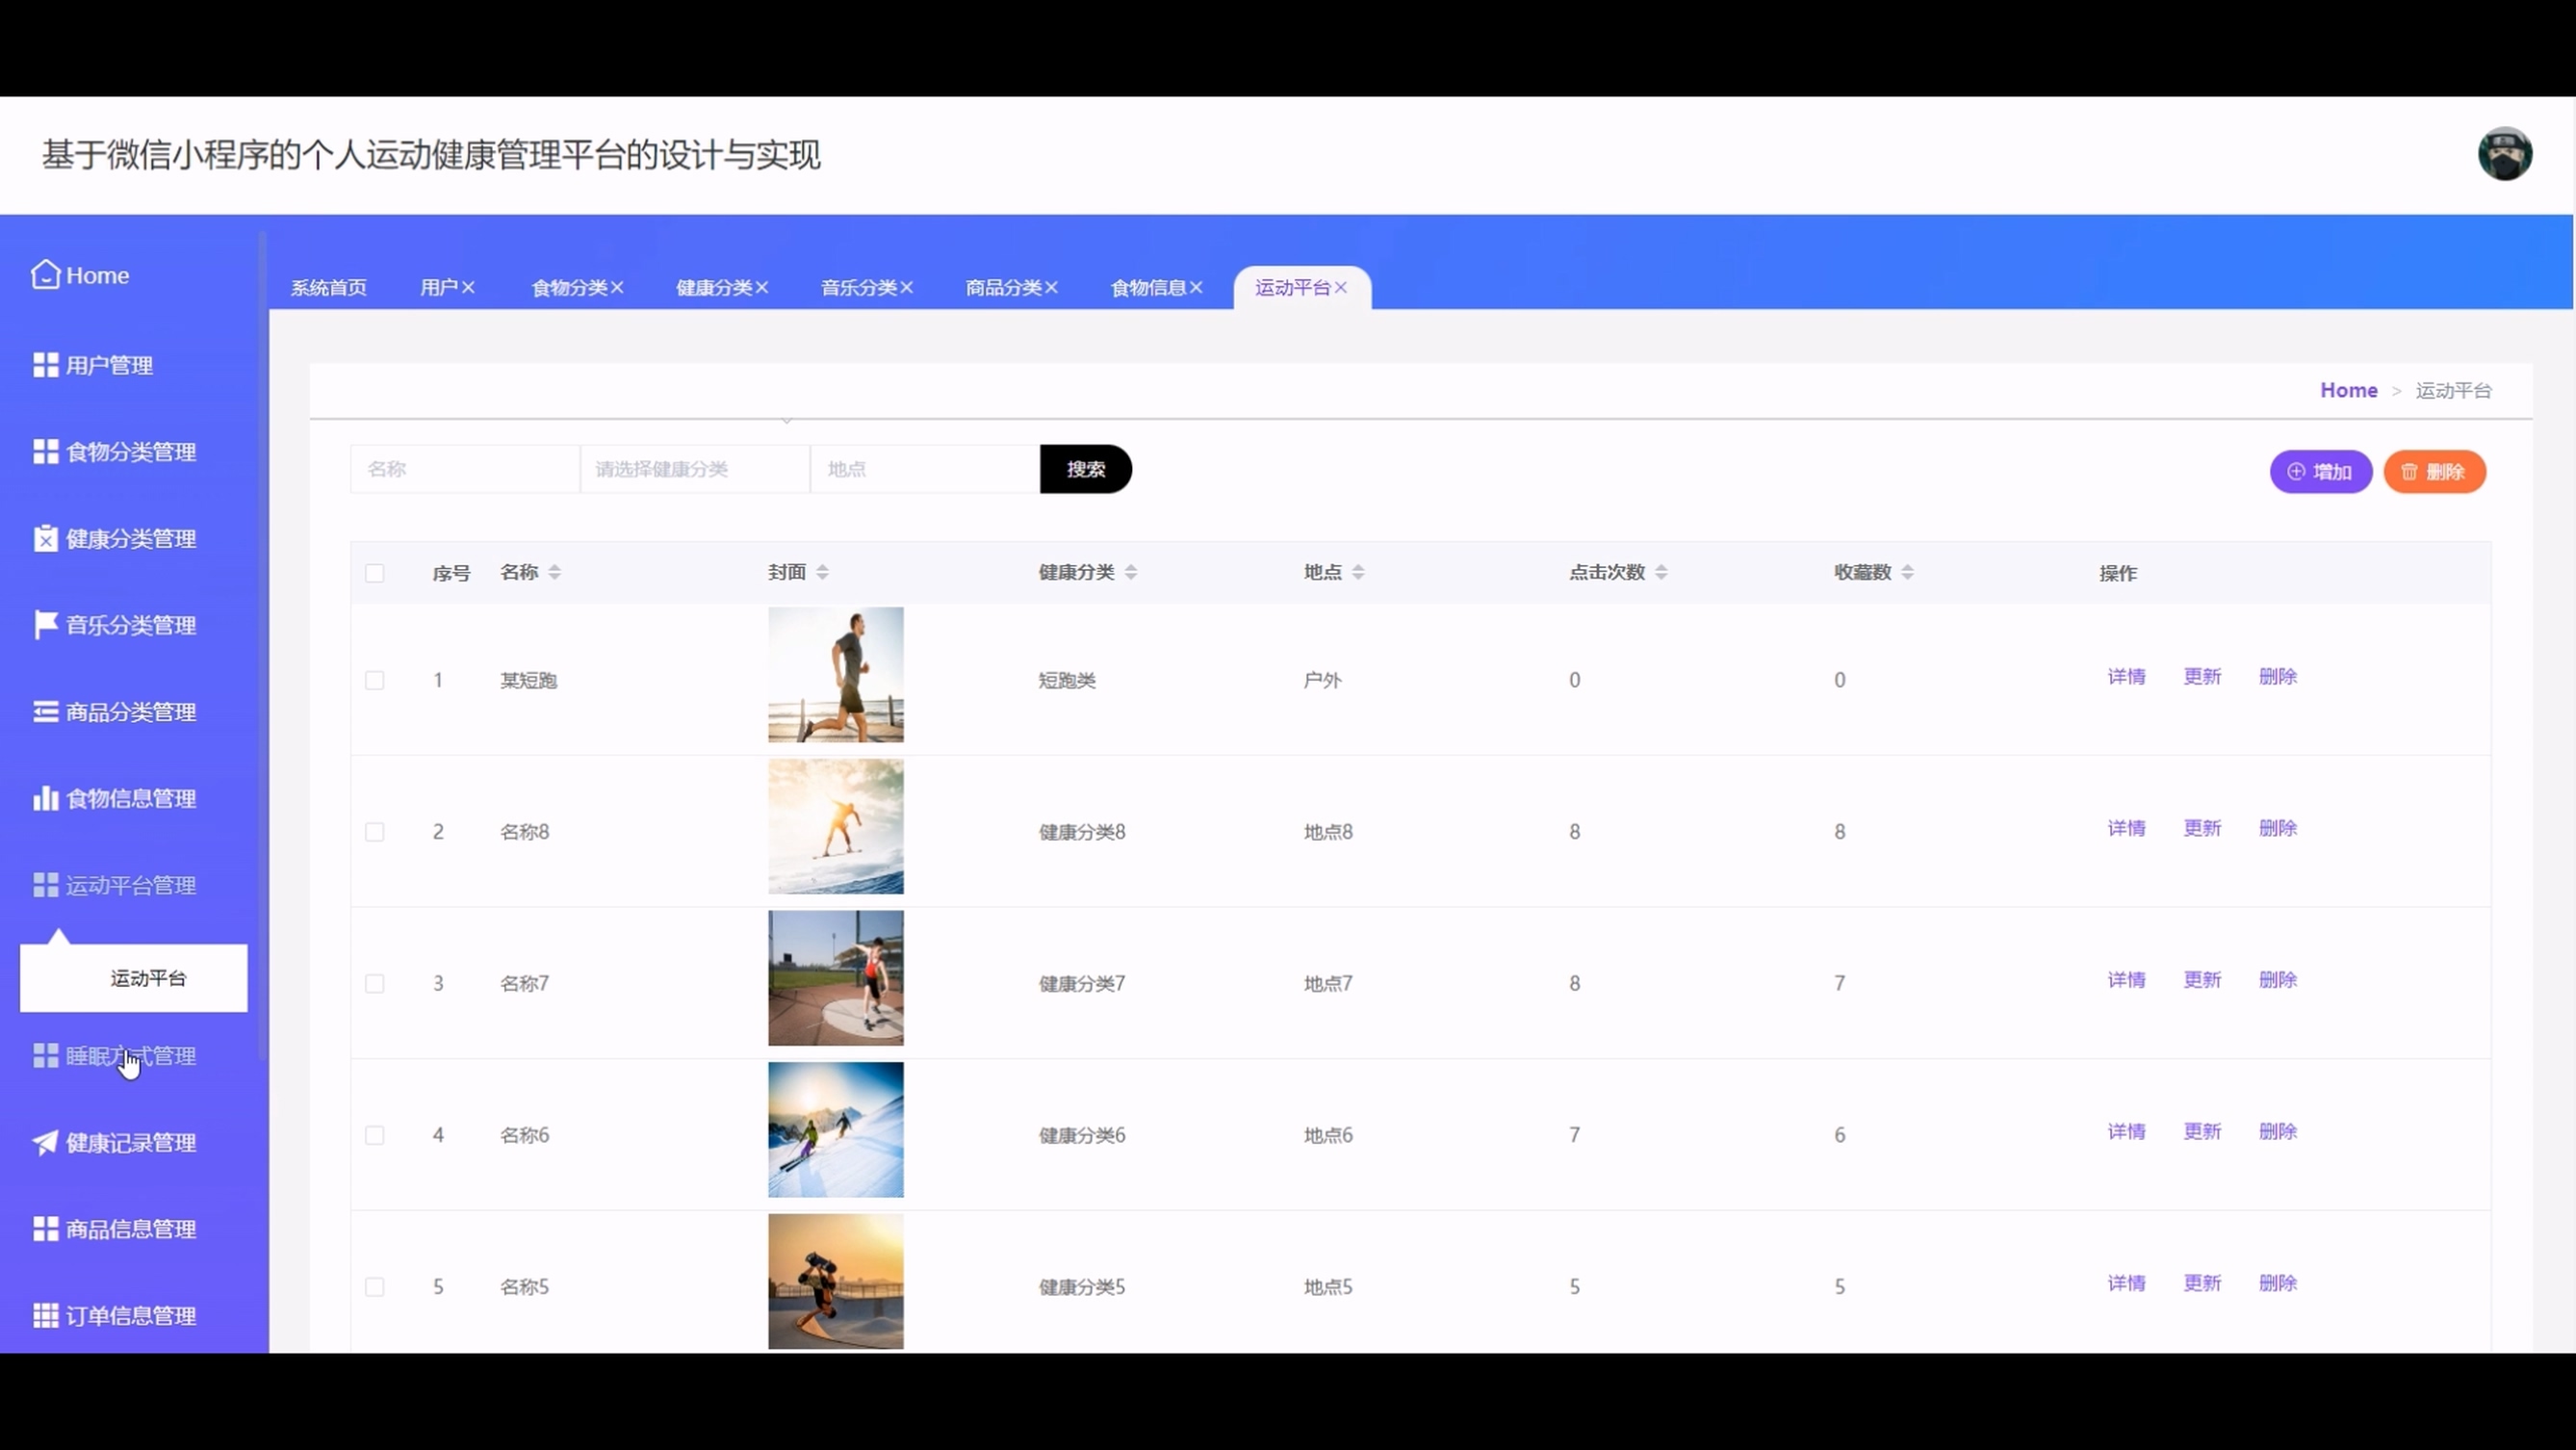Screen dimensions: 2576x1450
Task: Switch to 用户 tab
Action: pyautogui.click(x=439, y=287)
